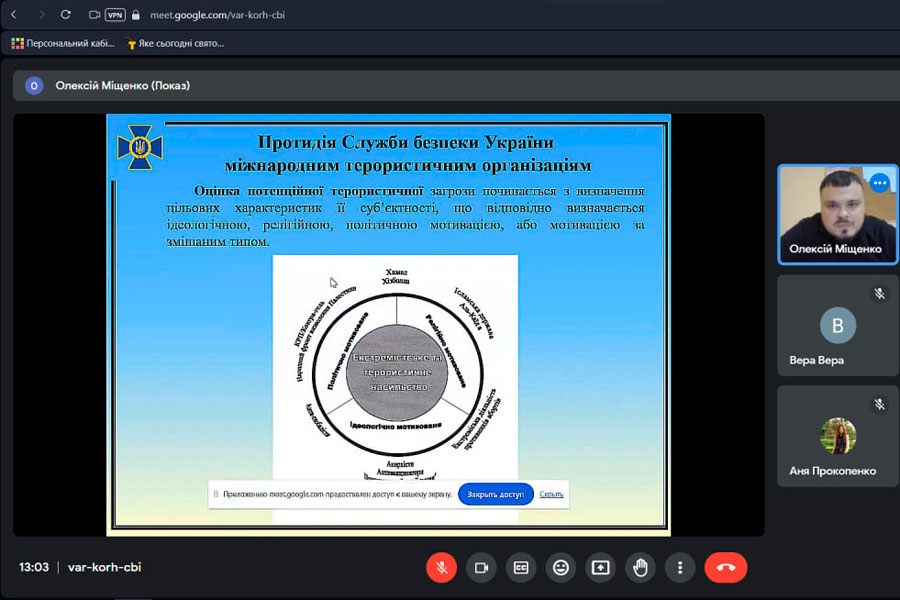Image resolution: width=900 pixels, height=600 pixels.
Task: Click the padlock site info icon
Action: coord(135,15)
